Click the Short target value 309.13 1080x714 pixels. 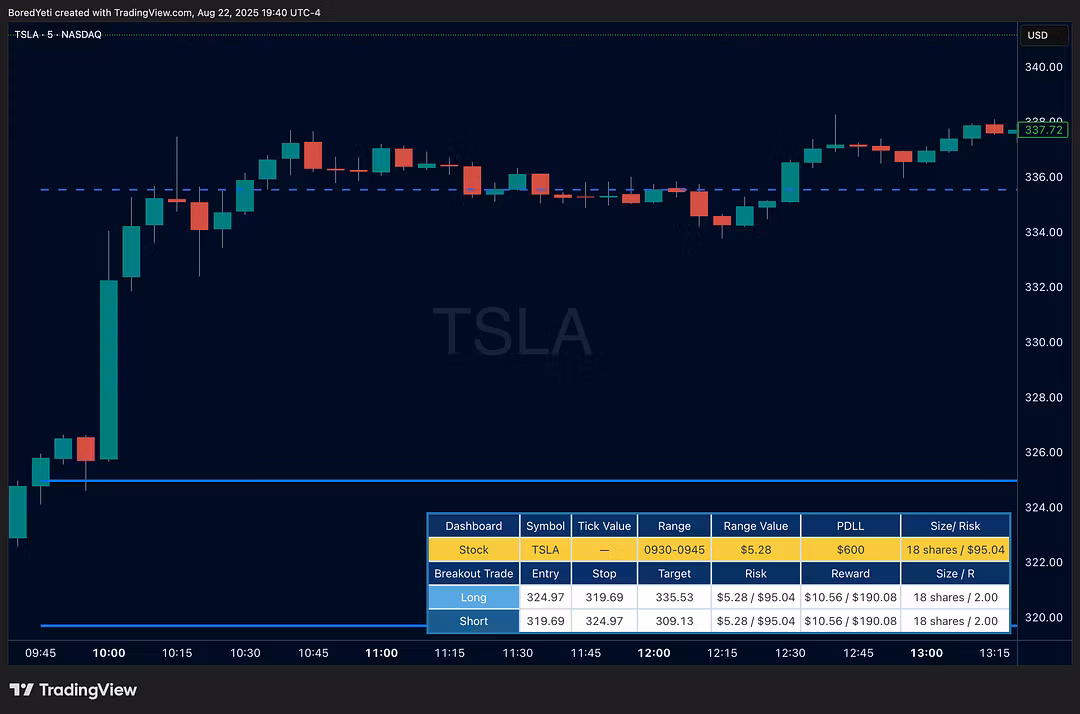674,621
